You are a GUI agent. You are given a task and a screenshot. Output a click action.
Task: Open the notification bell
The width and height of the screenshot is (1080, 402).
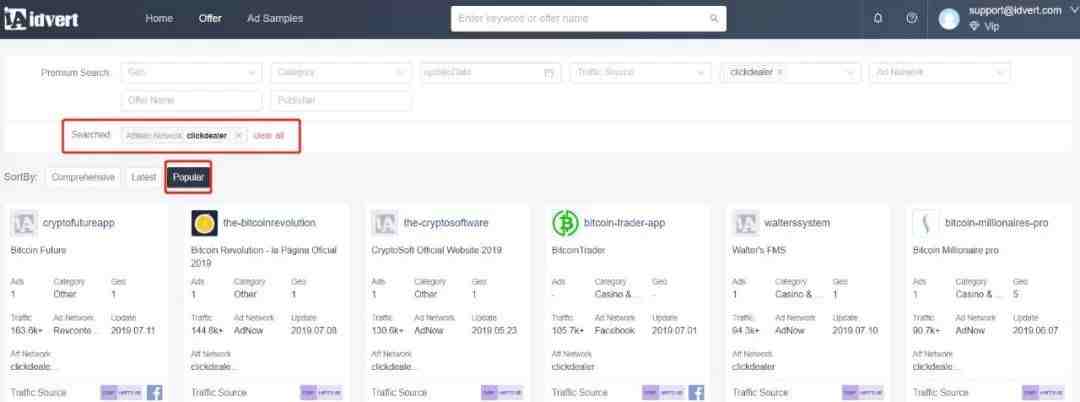(878, 19)
